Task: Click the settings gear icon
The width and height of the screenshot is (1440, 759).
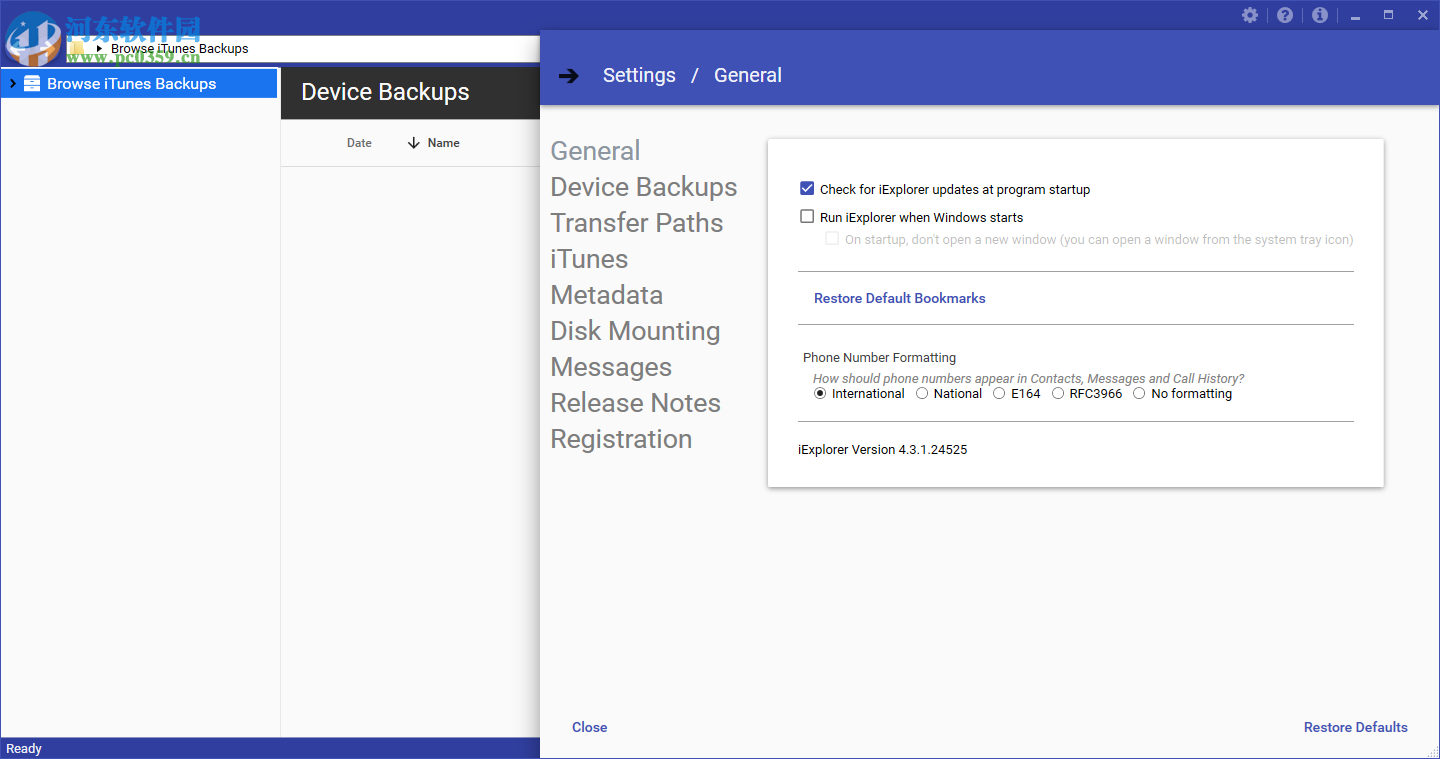Action: (x=1250, y=15)
